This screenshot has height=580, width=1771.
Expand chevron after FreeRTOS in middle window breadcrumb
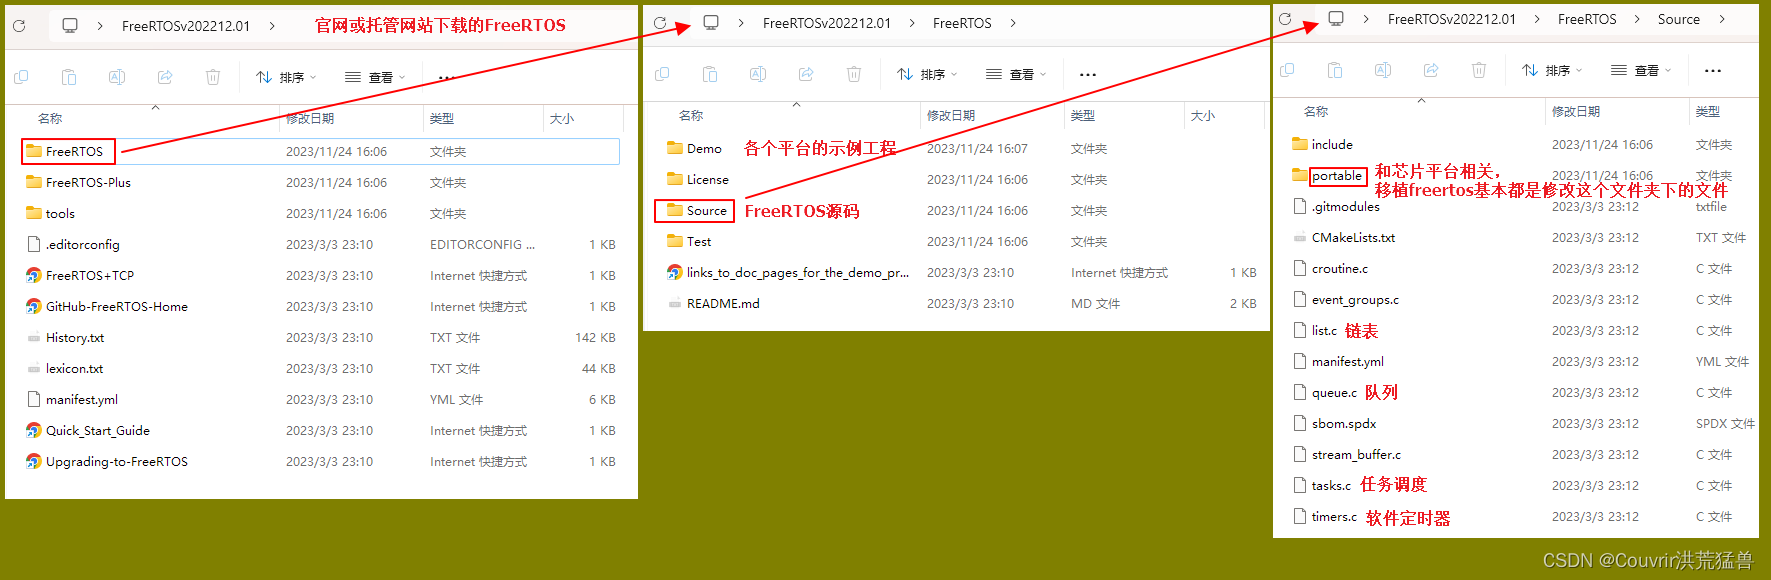1013,23
